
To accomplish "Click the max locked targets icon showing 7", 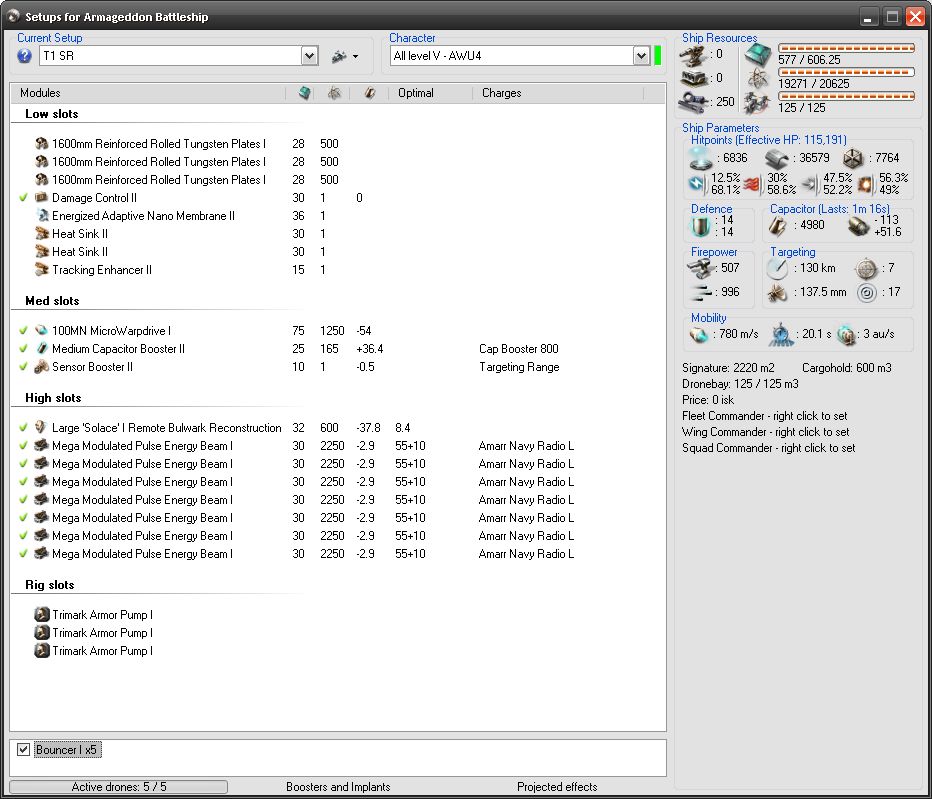I will point(866,269).
